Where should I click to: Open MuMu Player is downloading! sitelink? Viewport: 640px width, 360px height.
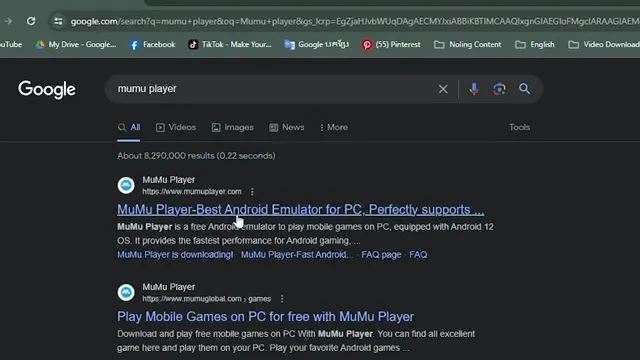[x=175, y=255]
